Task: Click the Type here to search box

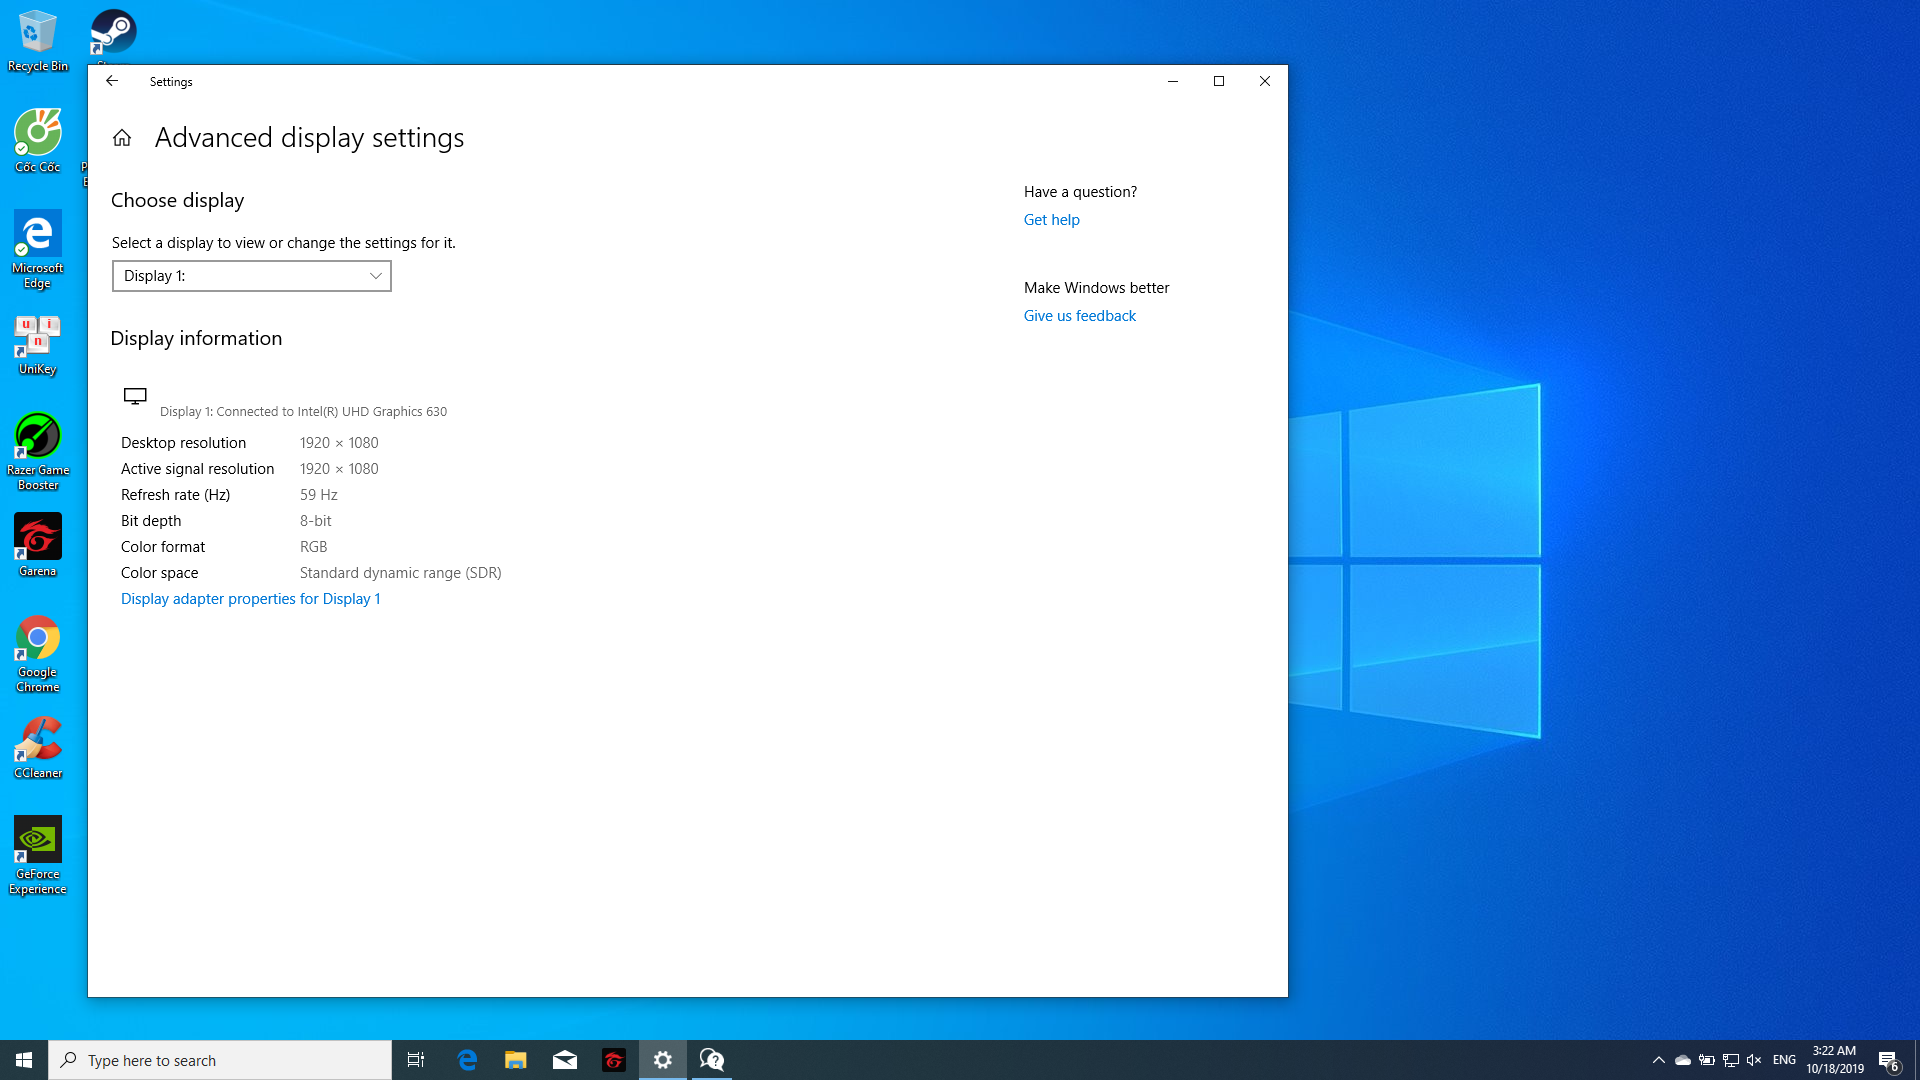Action: 220,1060
